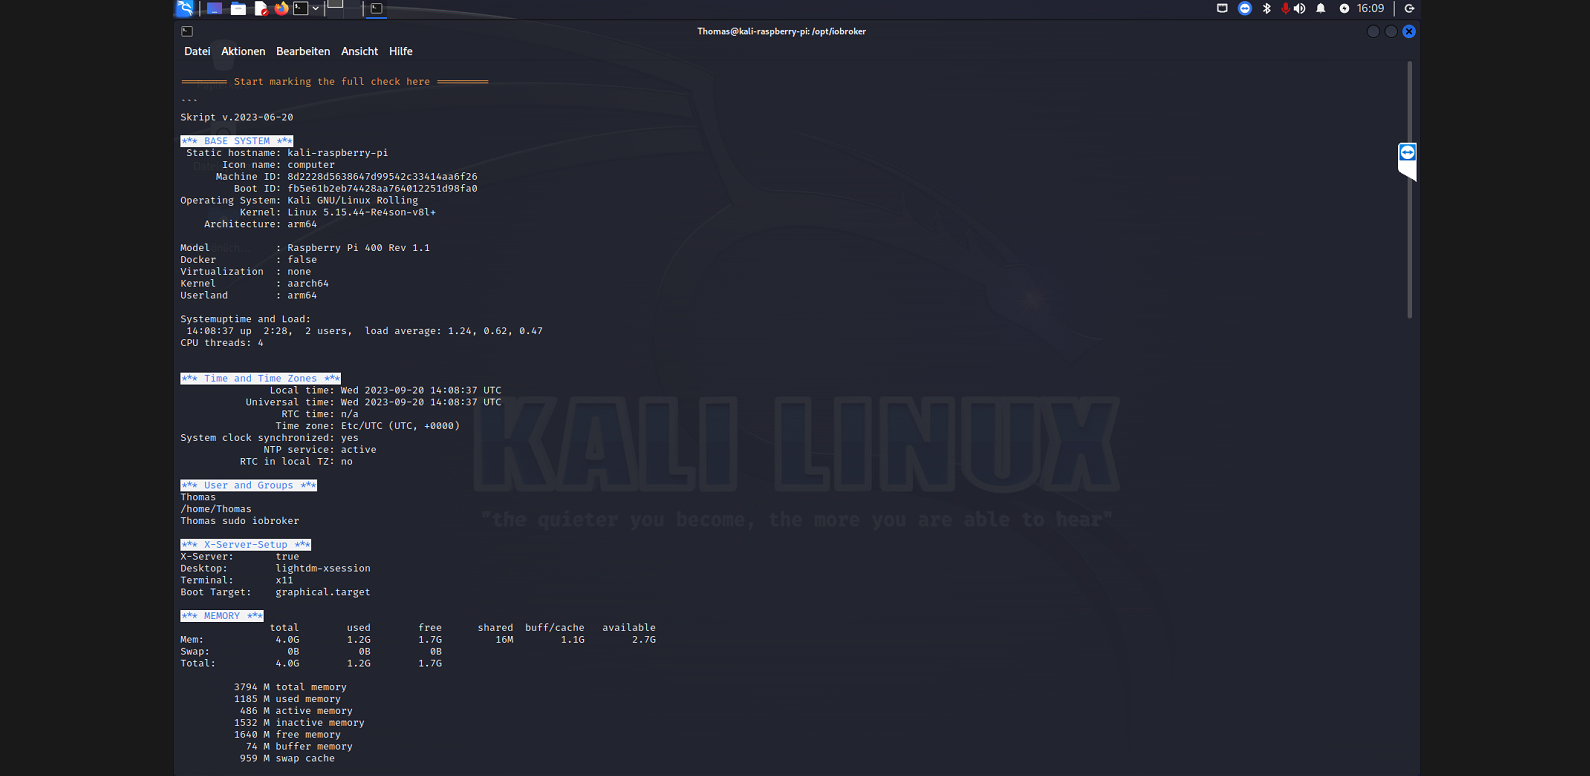The width and height of the screenshot is (1590, 776).
Task: Show notifications via the bell icon
Action: click(x=1321, y=8)
